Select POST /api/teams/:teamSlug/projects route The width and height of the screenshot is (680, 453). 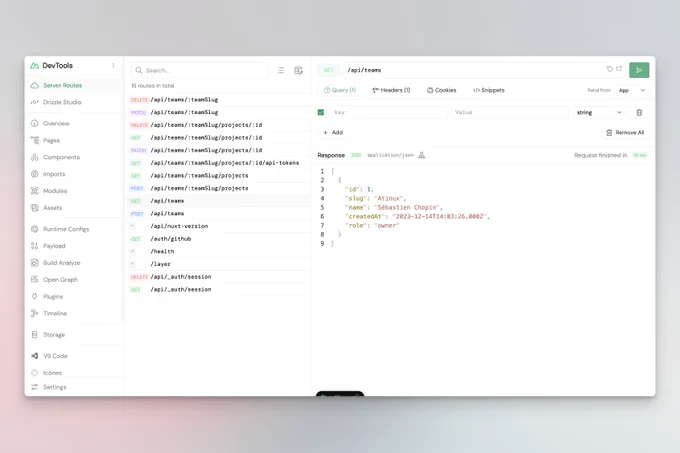coord(219,188)
